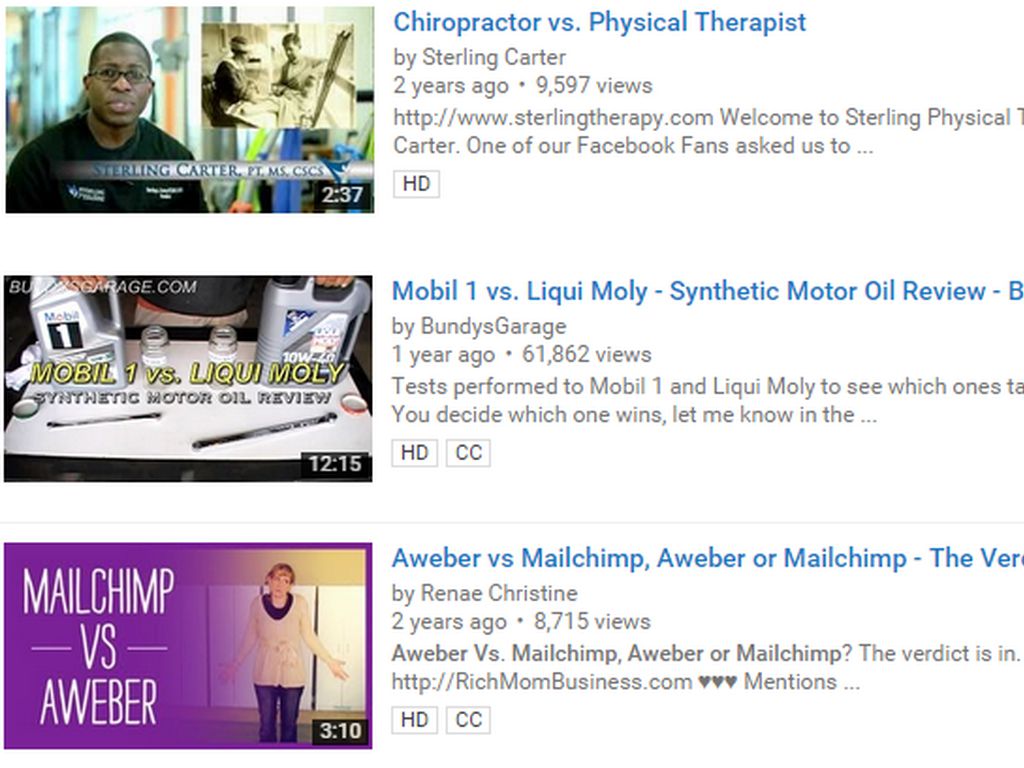The height and width of the screenshot is (768, 1024).
Task: Click the RichMomBusiness.com description text
Action: point(541,682)
